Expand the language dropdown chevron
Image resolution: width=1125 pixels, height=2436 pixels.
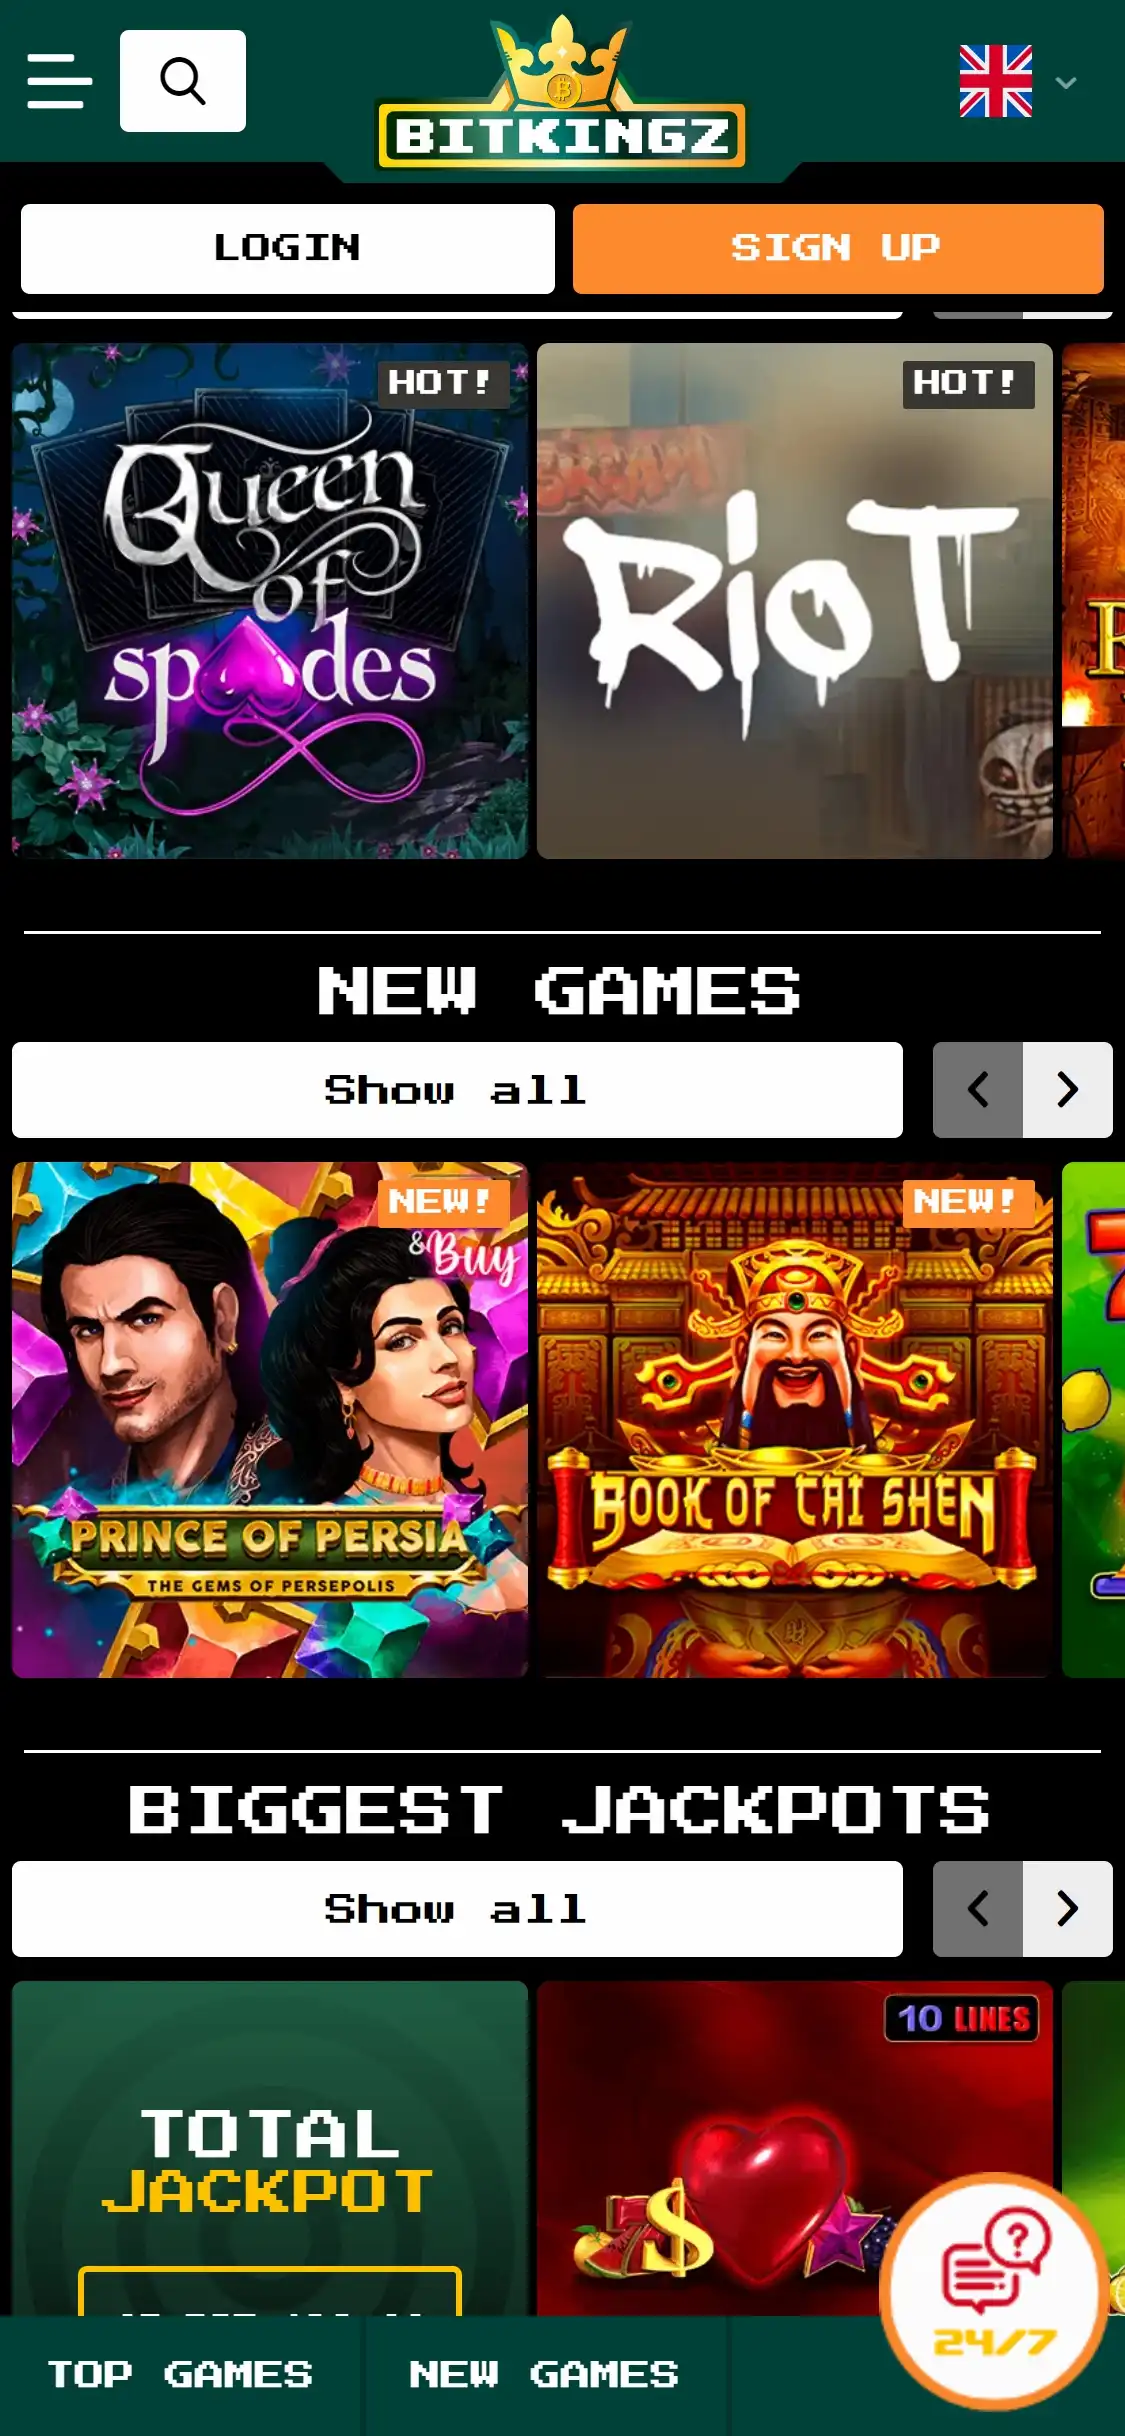[1066, 82]
